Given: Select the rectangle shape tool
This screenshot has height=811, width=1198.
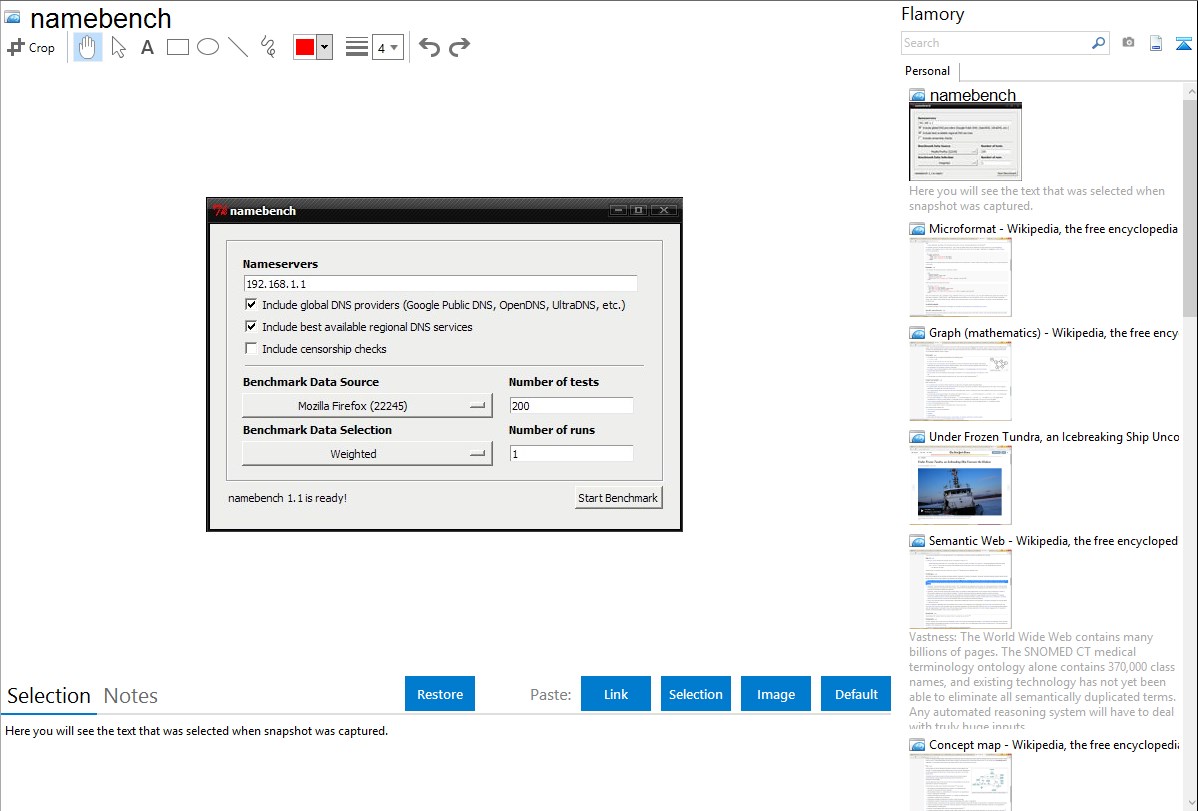Looking at the screenshot, I should (x=178, y=47).
